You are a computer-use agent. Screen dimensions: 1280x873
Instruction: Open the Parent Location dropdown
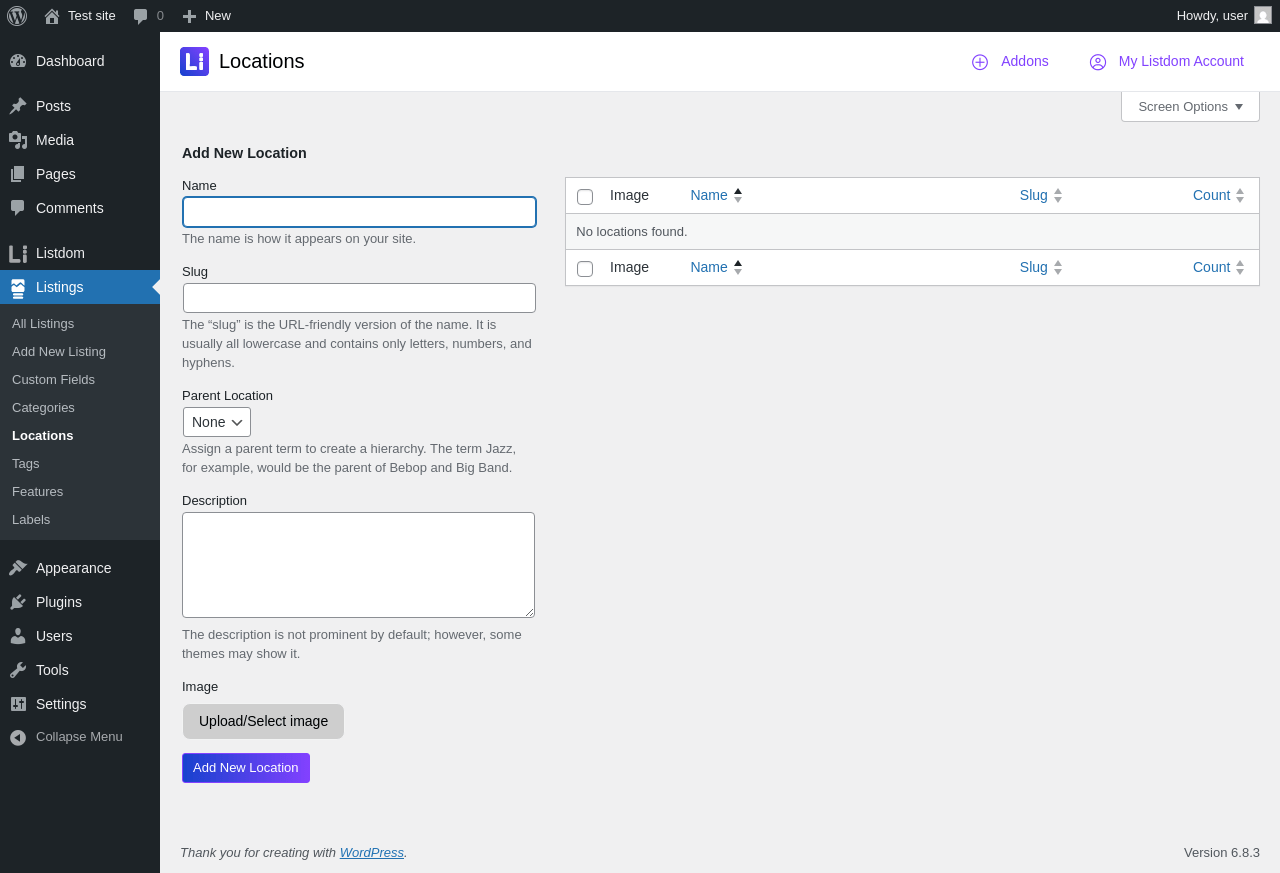[217, 422]
